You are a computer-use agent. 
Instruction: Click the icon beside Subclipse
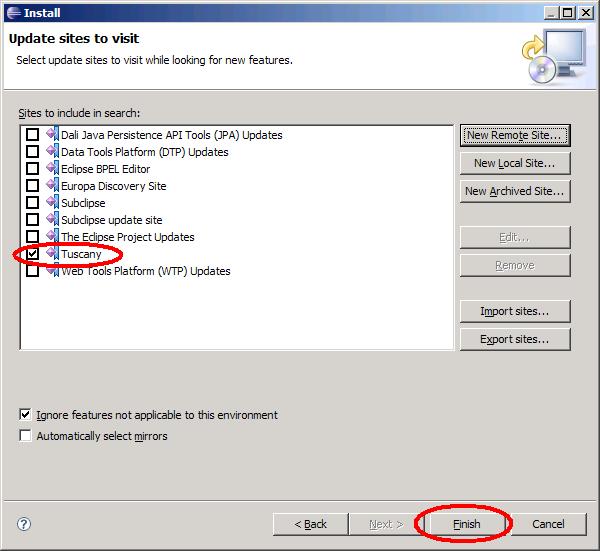tap(53, 202)
